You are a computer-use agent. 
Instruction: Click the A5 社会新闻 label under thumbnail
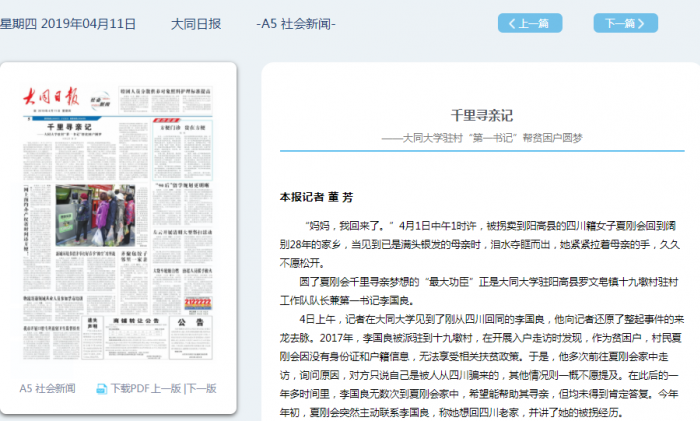click(47, 388)
